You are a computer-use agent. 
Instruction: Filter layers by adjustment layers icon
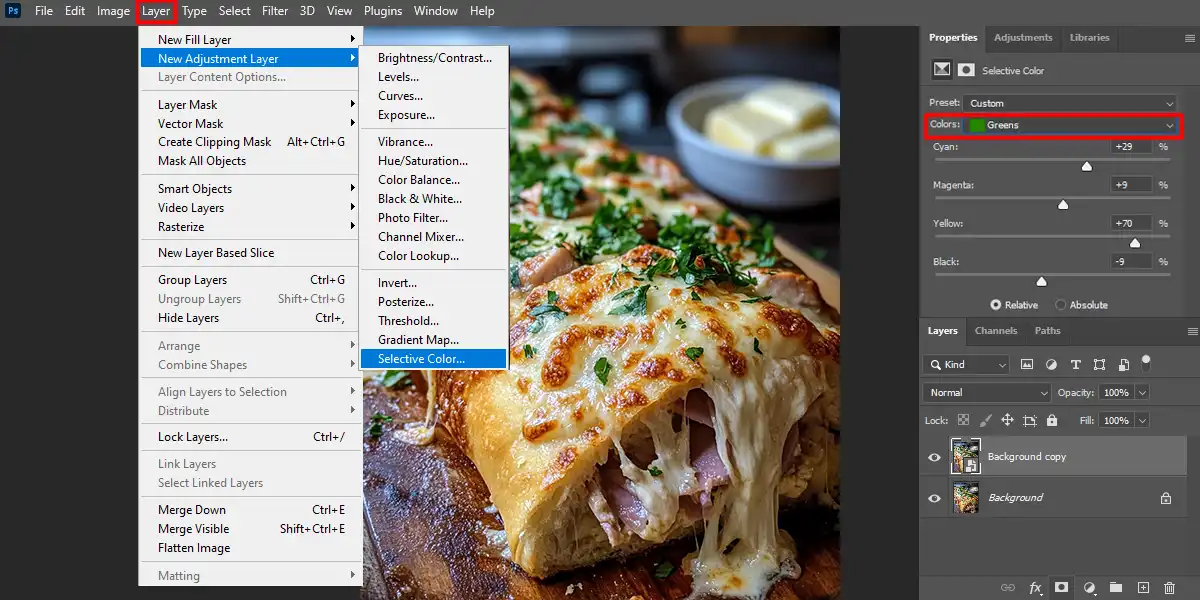1051,365
